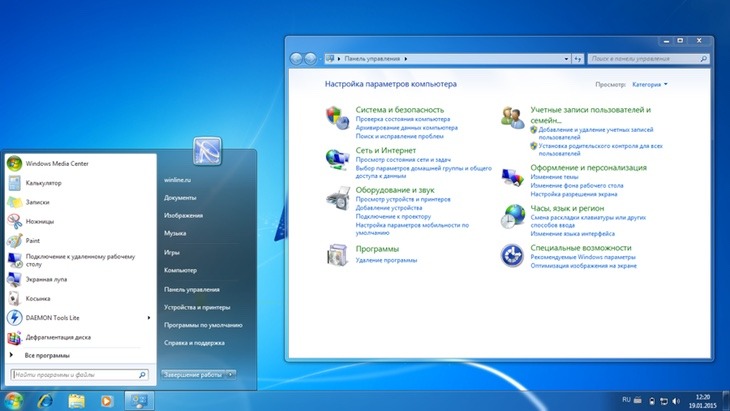The image size is (730, 411).
Task: Open the address bar history dropdown arrow
Action: 566,59
